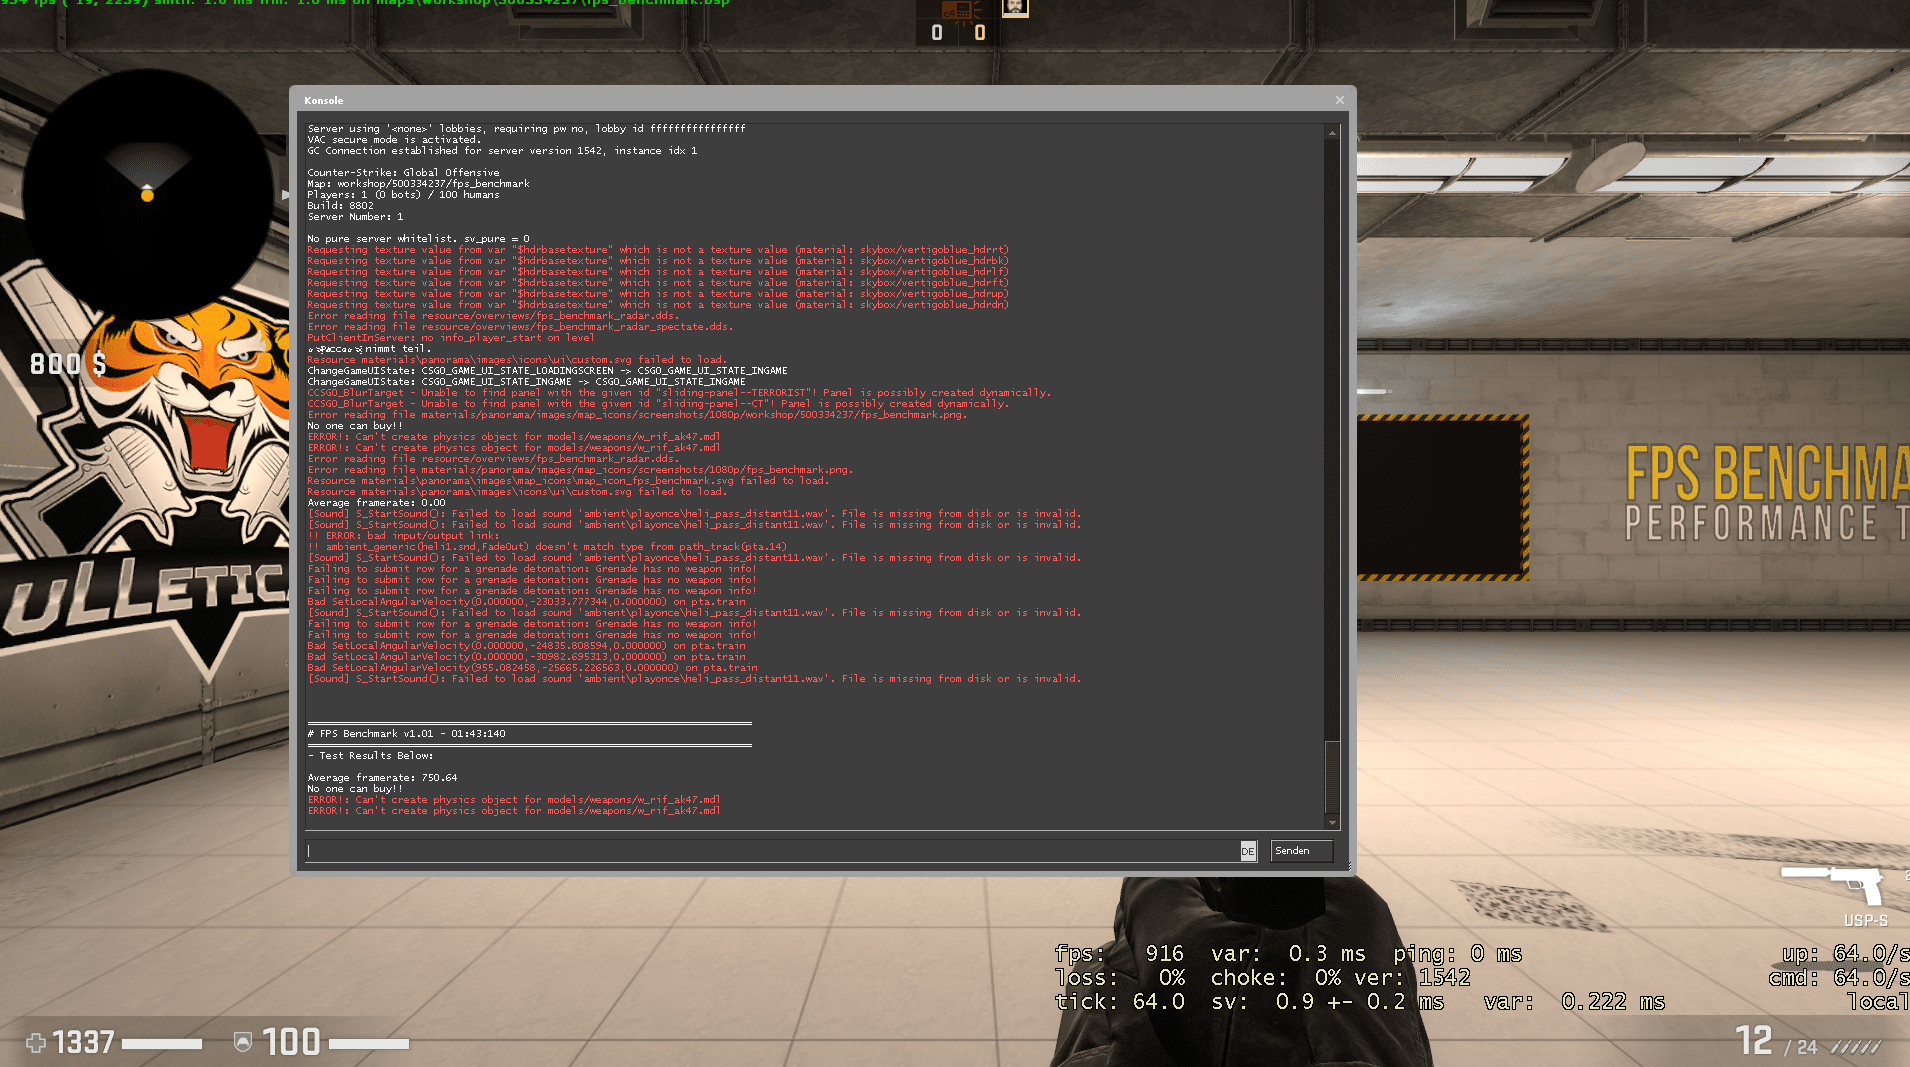The height and width of the screenshot is (1067, 1910).
Task: Click the net graph 'ver: 1542' readout
Action: pos(1412,978)
